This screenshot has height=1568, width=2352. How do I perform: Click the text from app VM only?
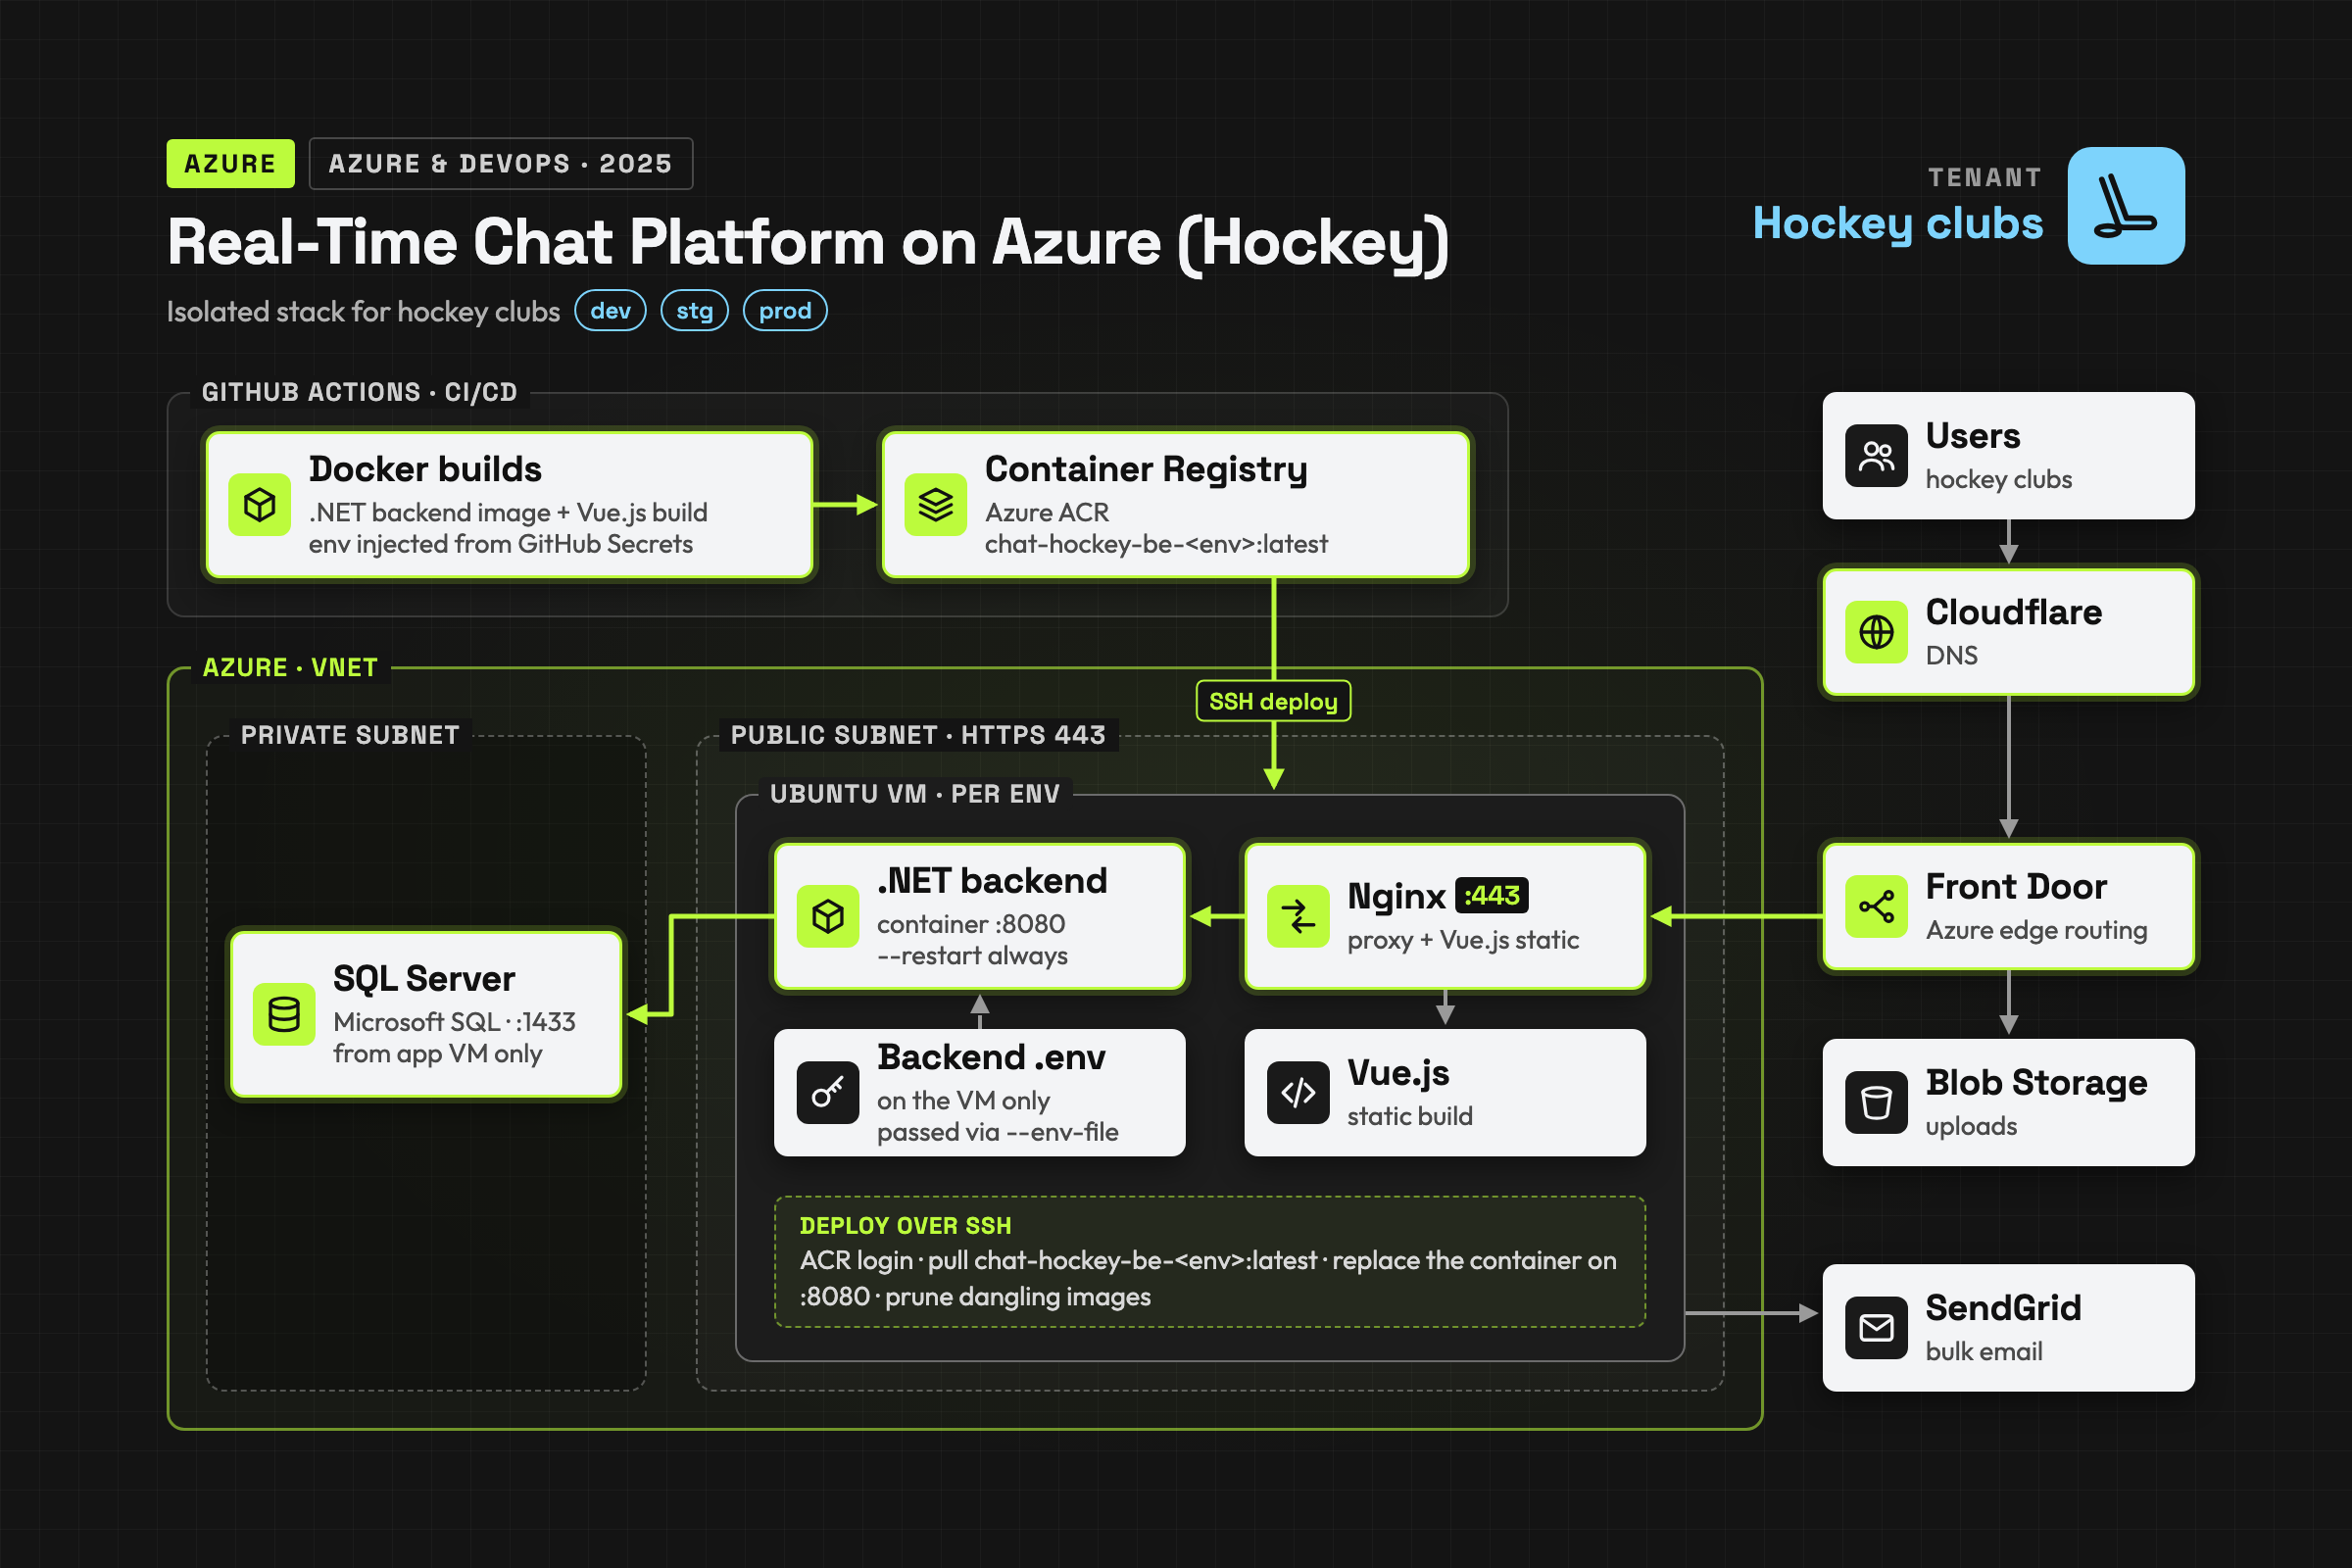click(x=437, y=1054)
